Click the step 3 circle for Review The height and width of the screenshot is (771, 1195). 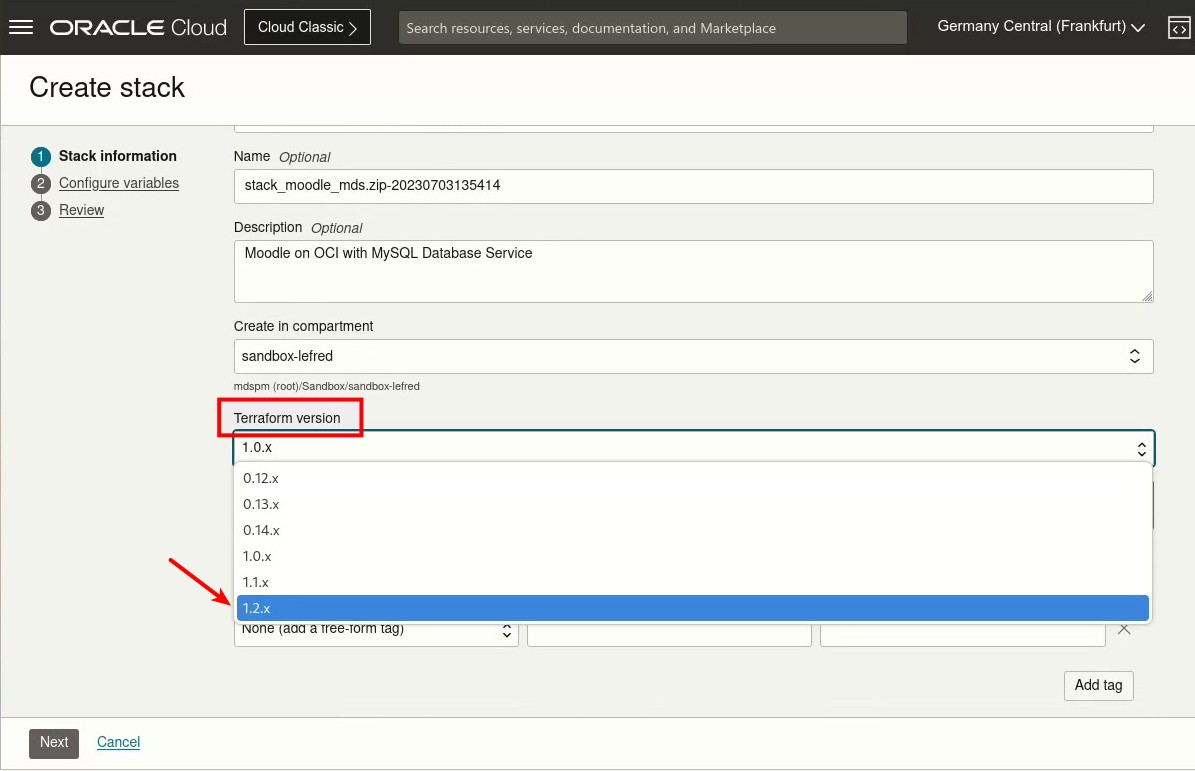coord(41,210)
